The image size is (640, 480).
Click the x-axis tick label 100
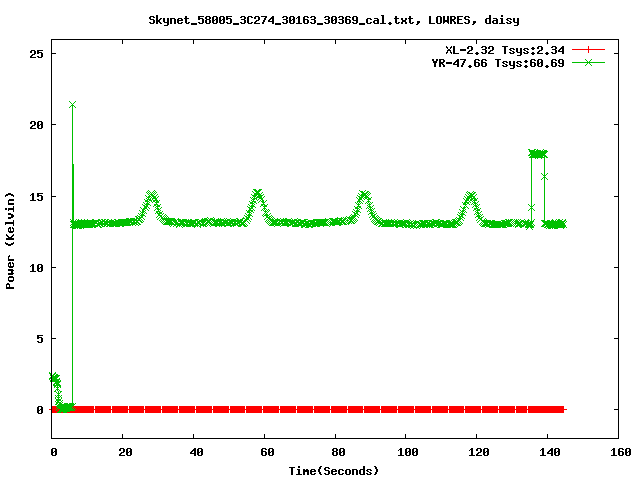point(407,452)
